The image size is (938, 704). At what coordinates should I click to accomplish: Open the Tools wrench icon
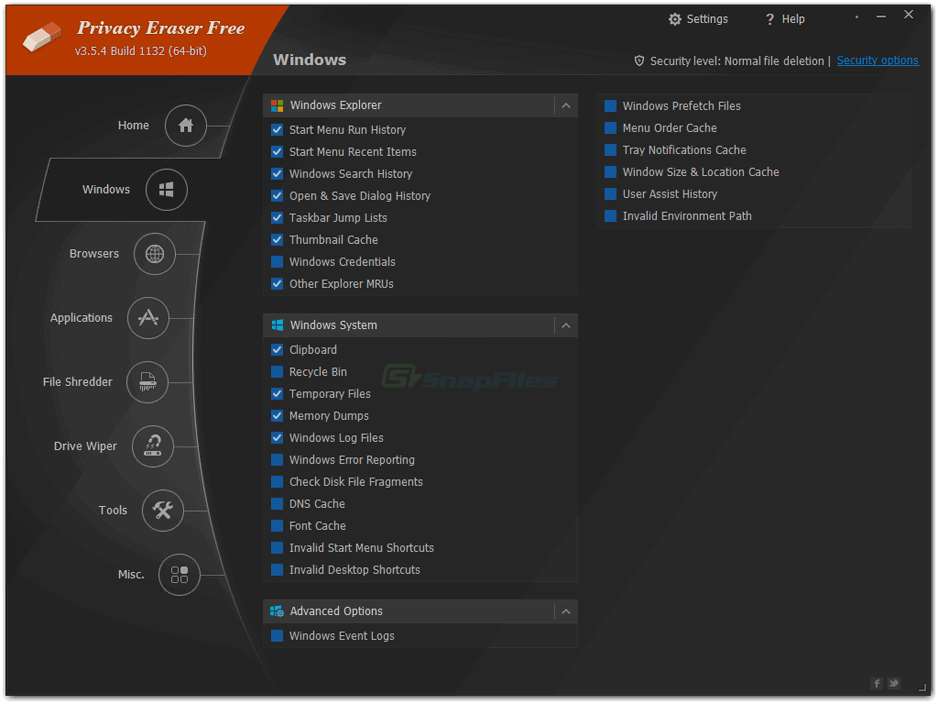pyautogui.click(x=162, y=510)
